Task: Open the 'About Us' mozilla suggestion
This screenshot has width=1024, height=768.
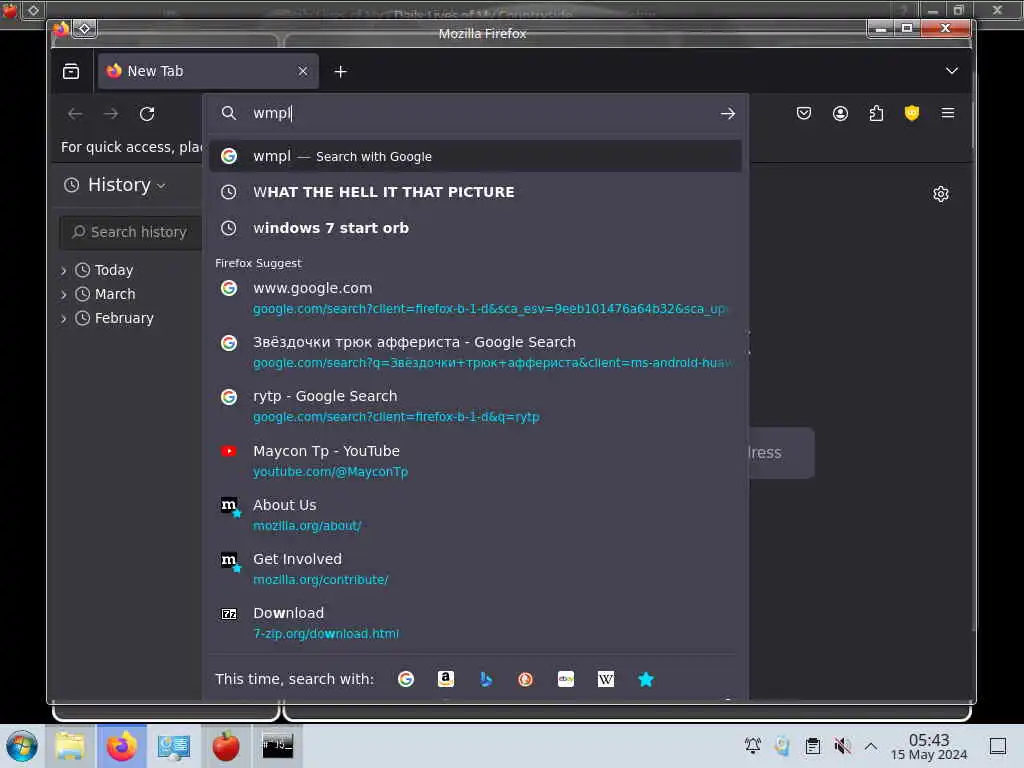Action: click(x=475, y=515)
